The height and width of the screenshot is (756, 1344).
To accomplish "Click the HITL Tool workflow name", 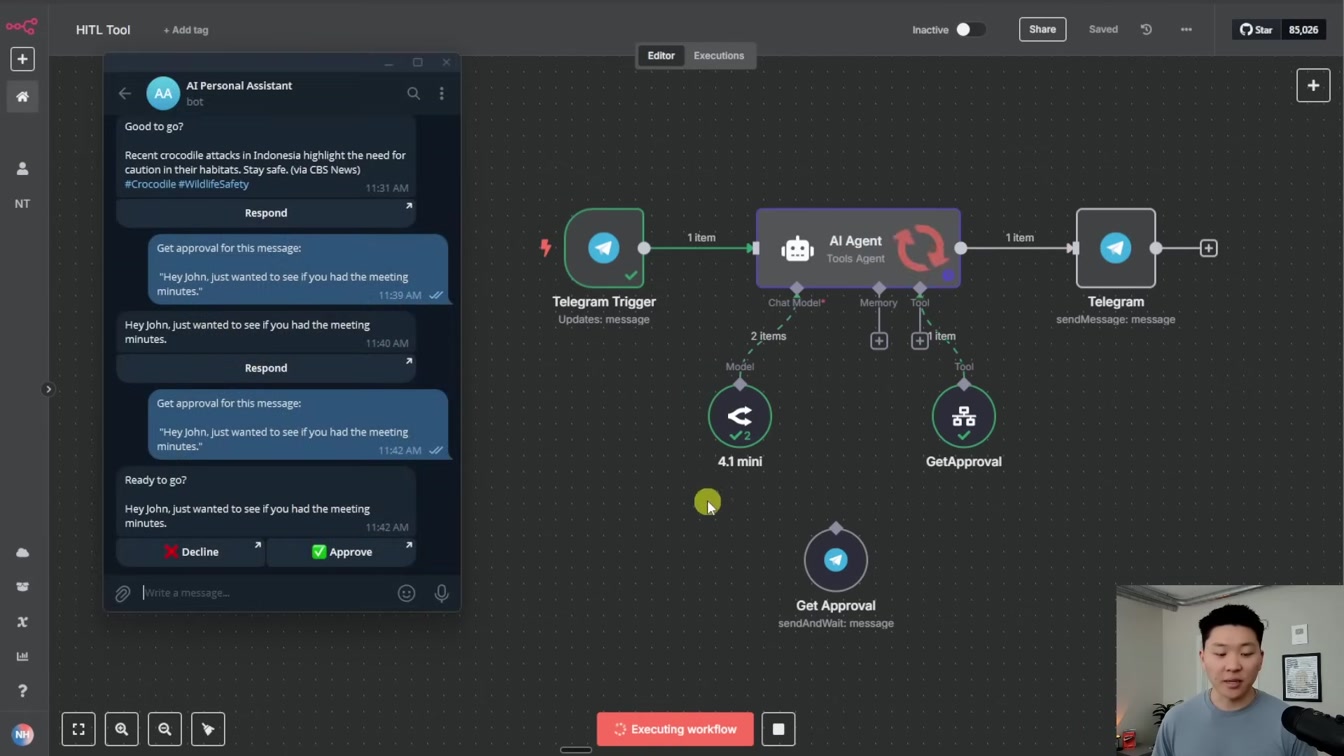I will [103, 30].
